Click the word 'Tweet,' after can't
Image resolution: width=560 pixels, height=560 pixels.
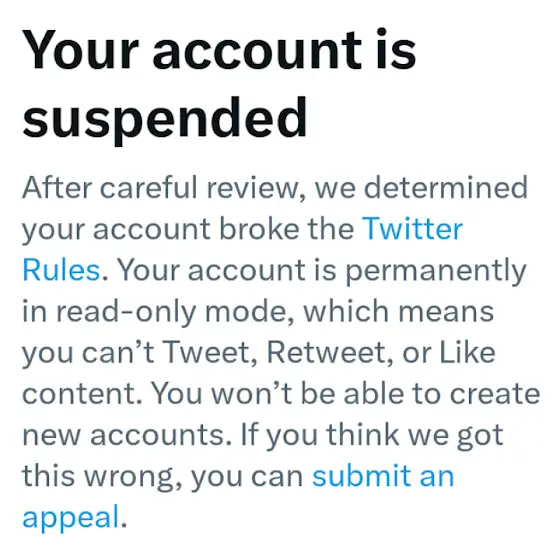[x=210, y=354]
